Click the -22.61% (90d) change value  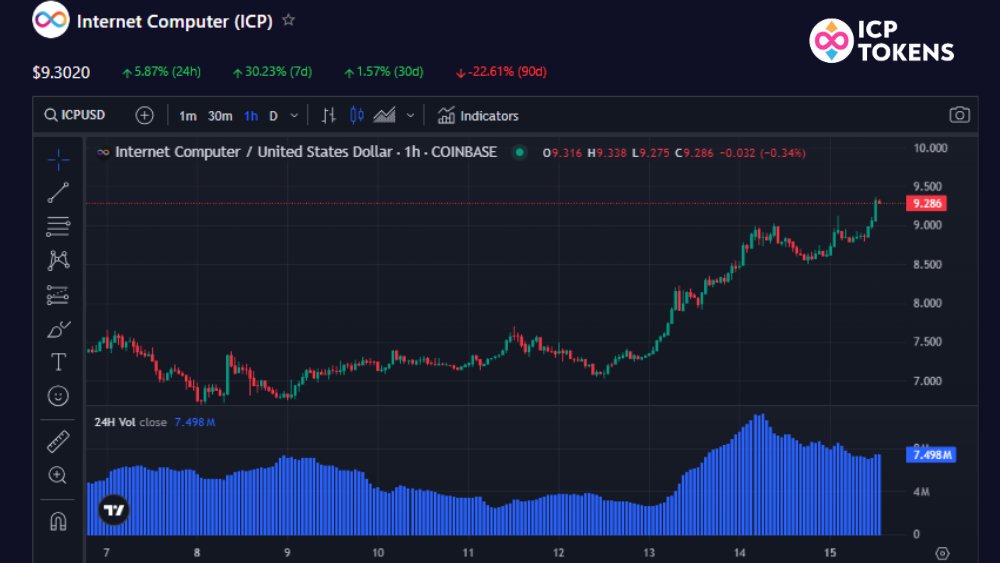pos(501,71)
